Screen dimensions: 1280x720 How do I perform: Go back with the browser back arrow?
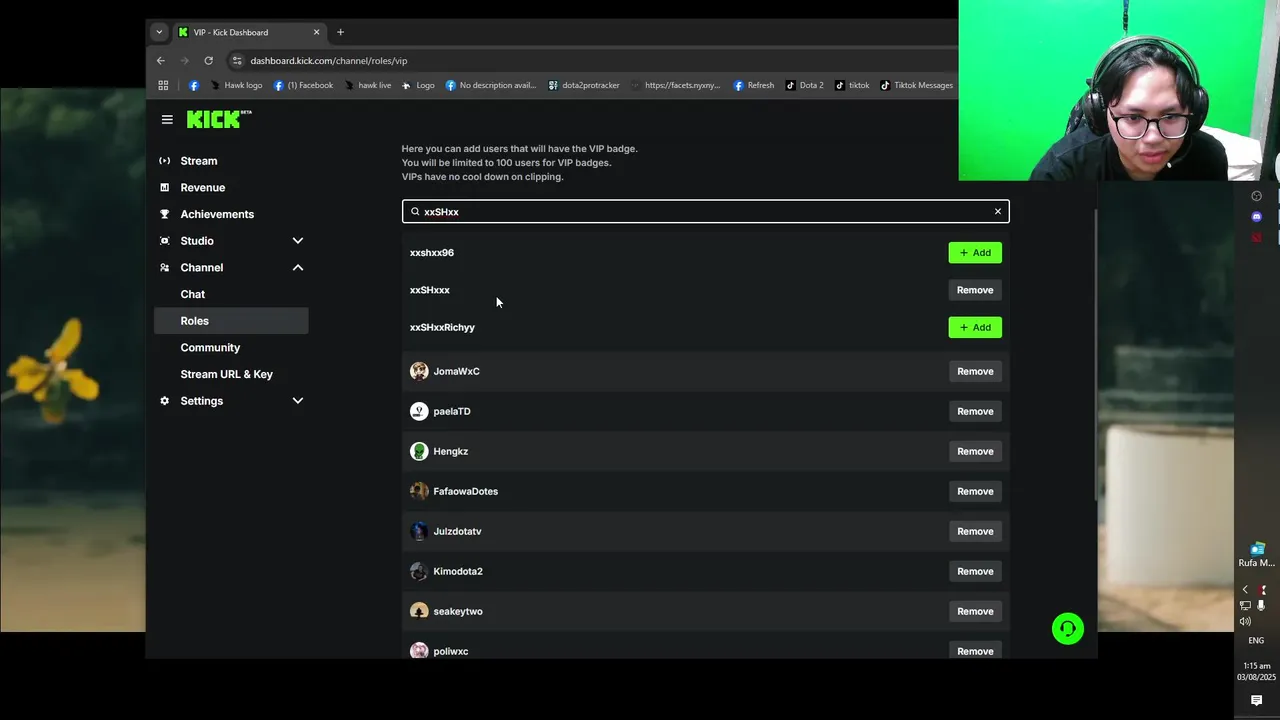tap(161, 60)
